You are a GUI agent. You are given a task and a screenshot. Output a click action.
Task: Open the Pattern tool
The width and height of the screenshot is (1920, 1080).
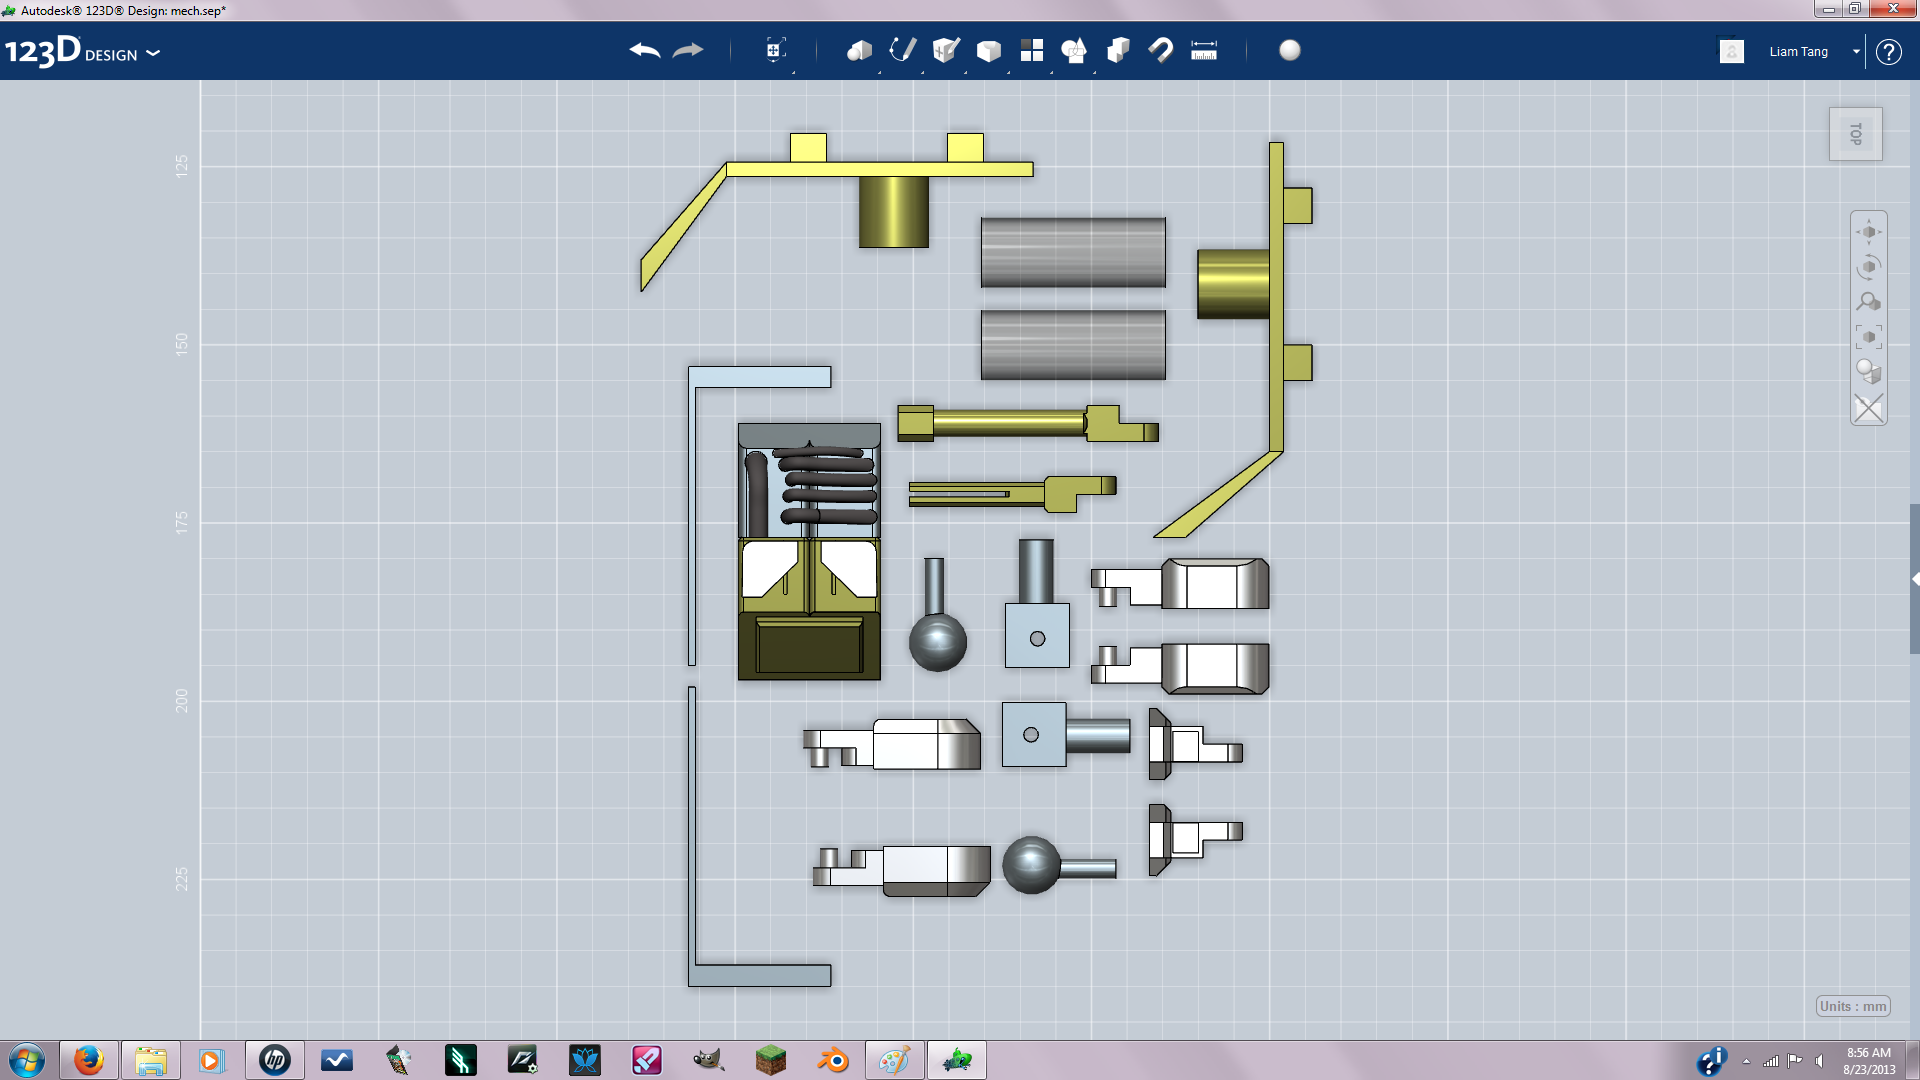point(1031,50)
